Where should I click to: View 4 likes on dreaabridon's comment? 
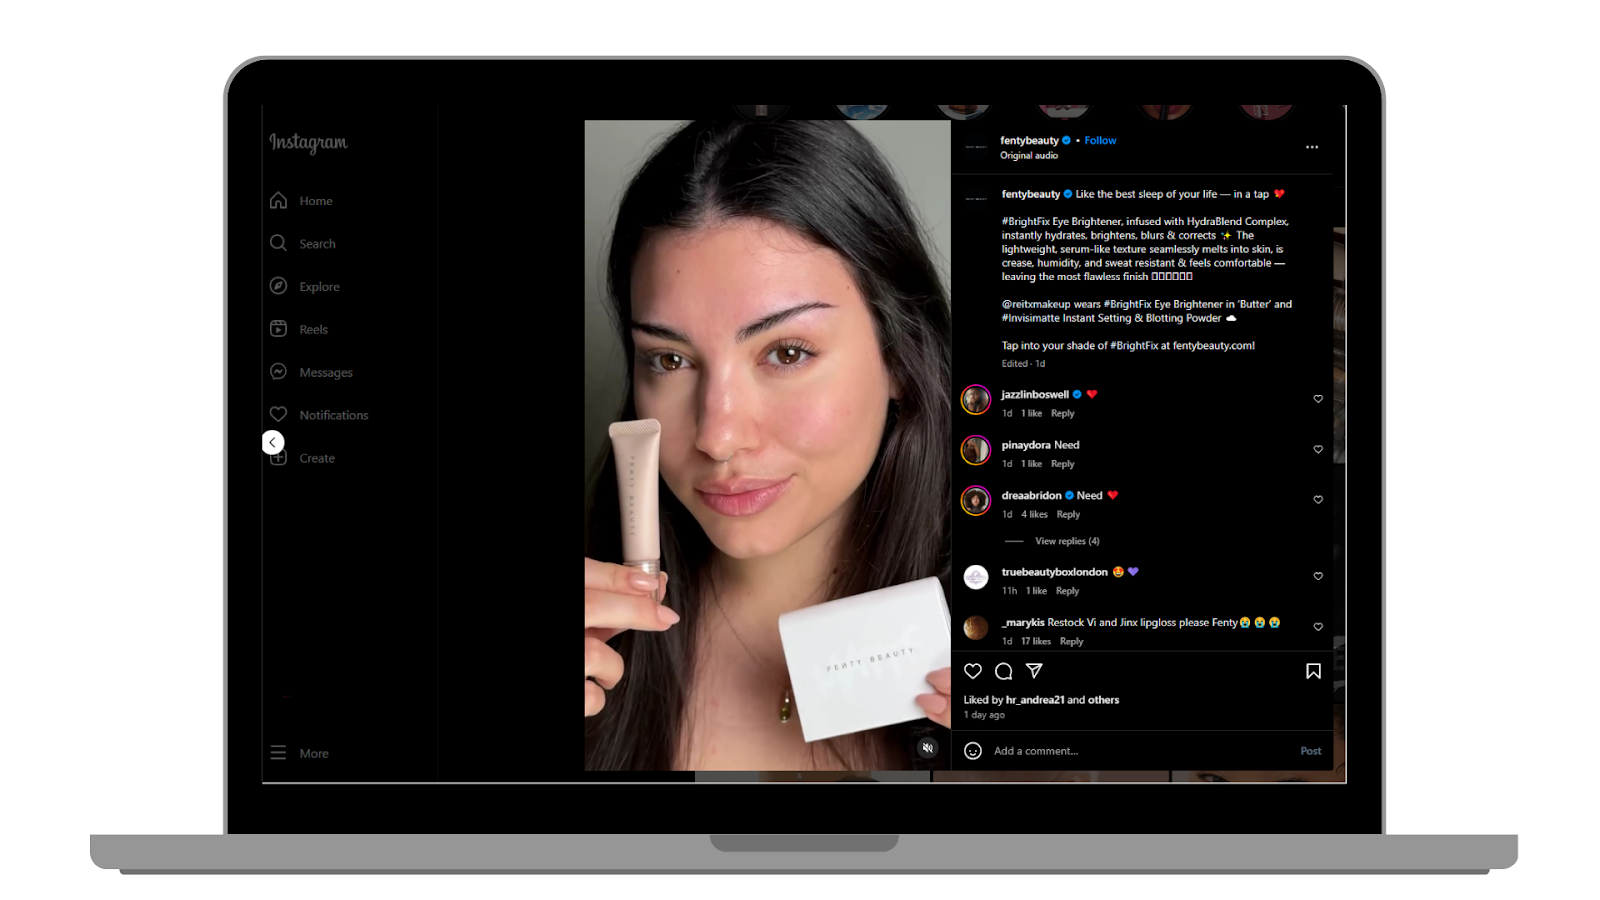click(x=1034, y=515)
